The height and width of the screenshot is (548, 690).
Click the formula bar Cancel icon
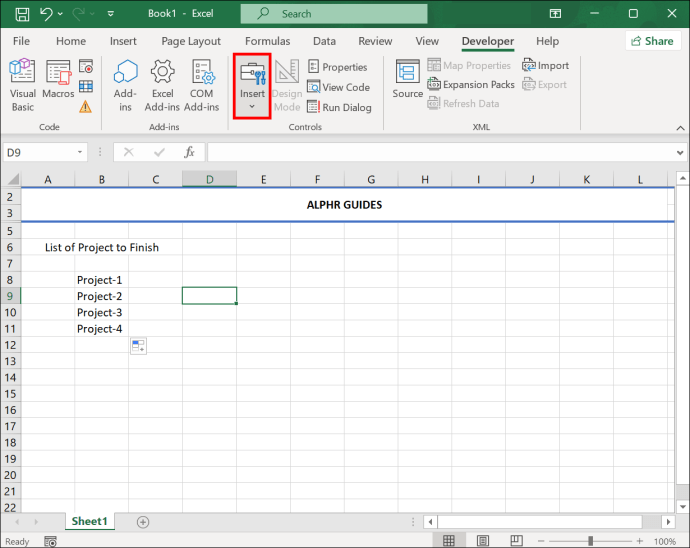(x=128, y=152)
